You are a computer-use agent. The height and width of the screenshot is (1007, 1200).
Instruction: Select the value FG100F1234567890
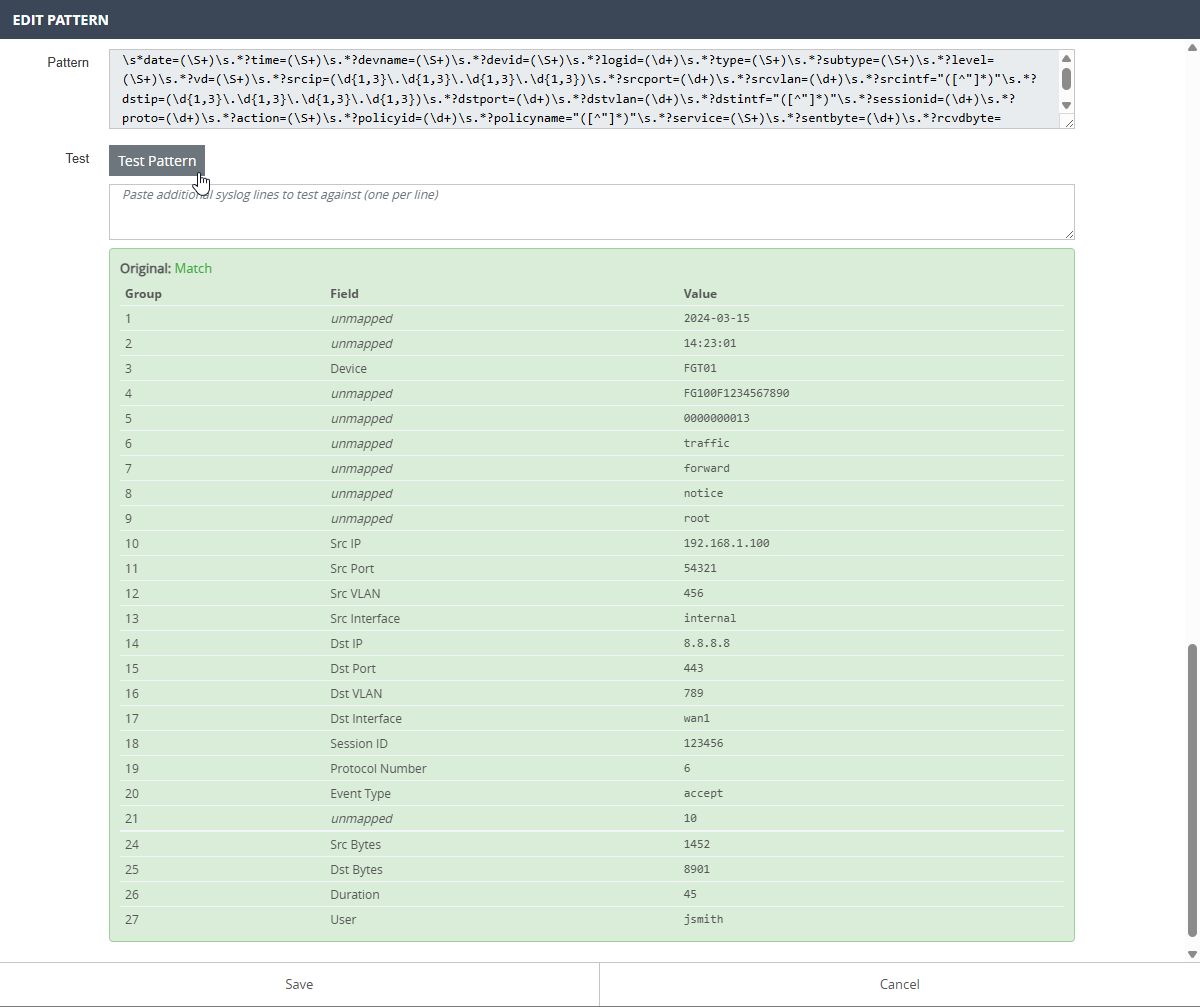[x=736, y=393]
